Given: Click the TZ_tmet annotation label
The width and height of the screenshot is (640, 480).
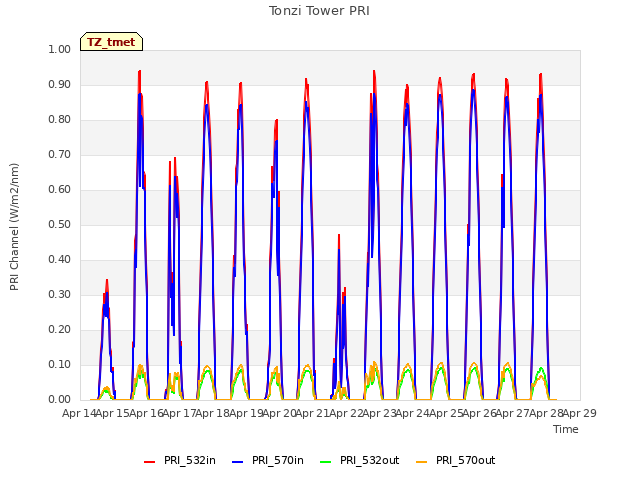Looking at the screenshot, I should pos(111,42).
